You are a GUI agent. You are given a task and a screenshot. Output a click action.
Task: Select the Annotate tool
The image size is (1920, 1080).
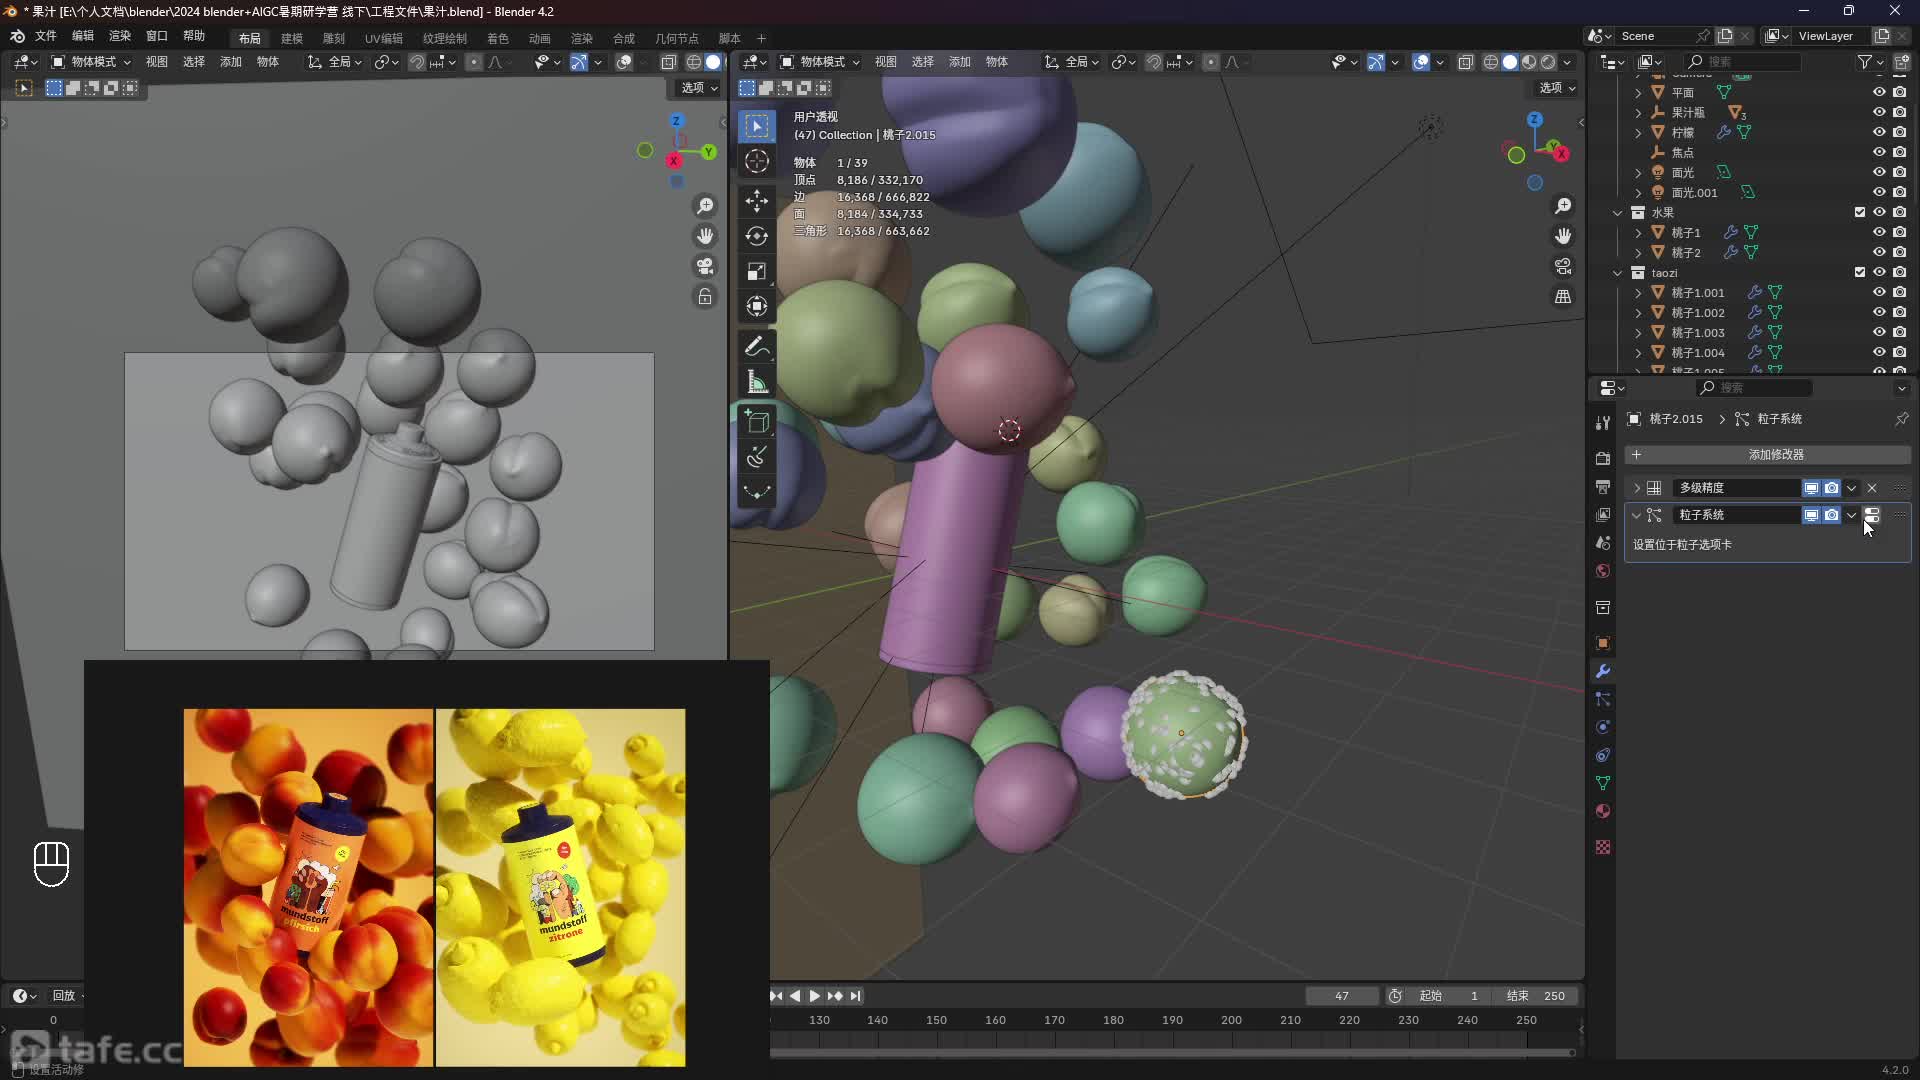(757, 347)
